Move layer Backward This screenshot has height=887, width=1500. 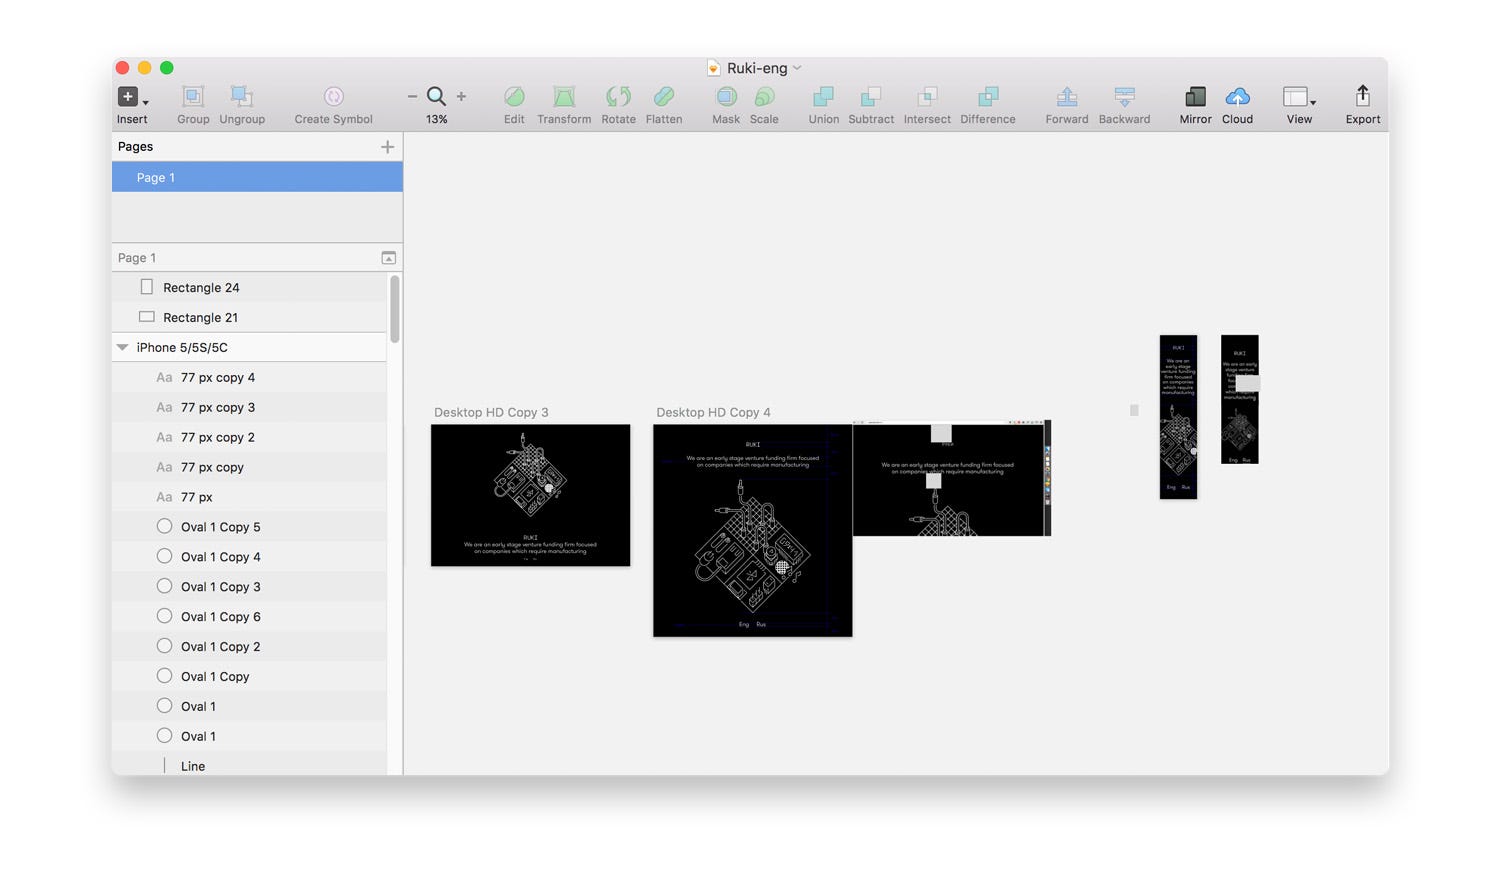click(1124, 96)
